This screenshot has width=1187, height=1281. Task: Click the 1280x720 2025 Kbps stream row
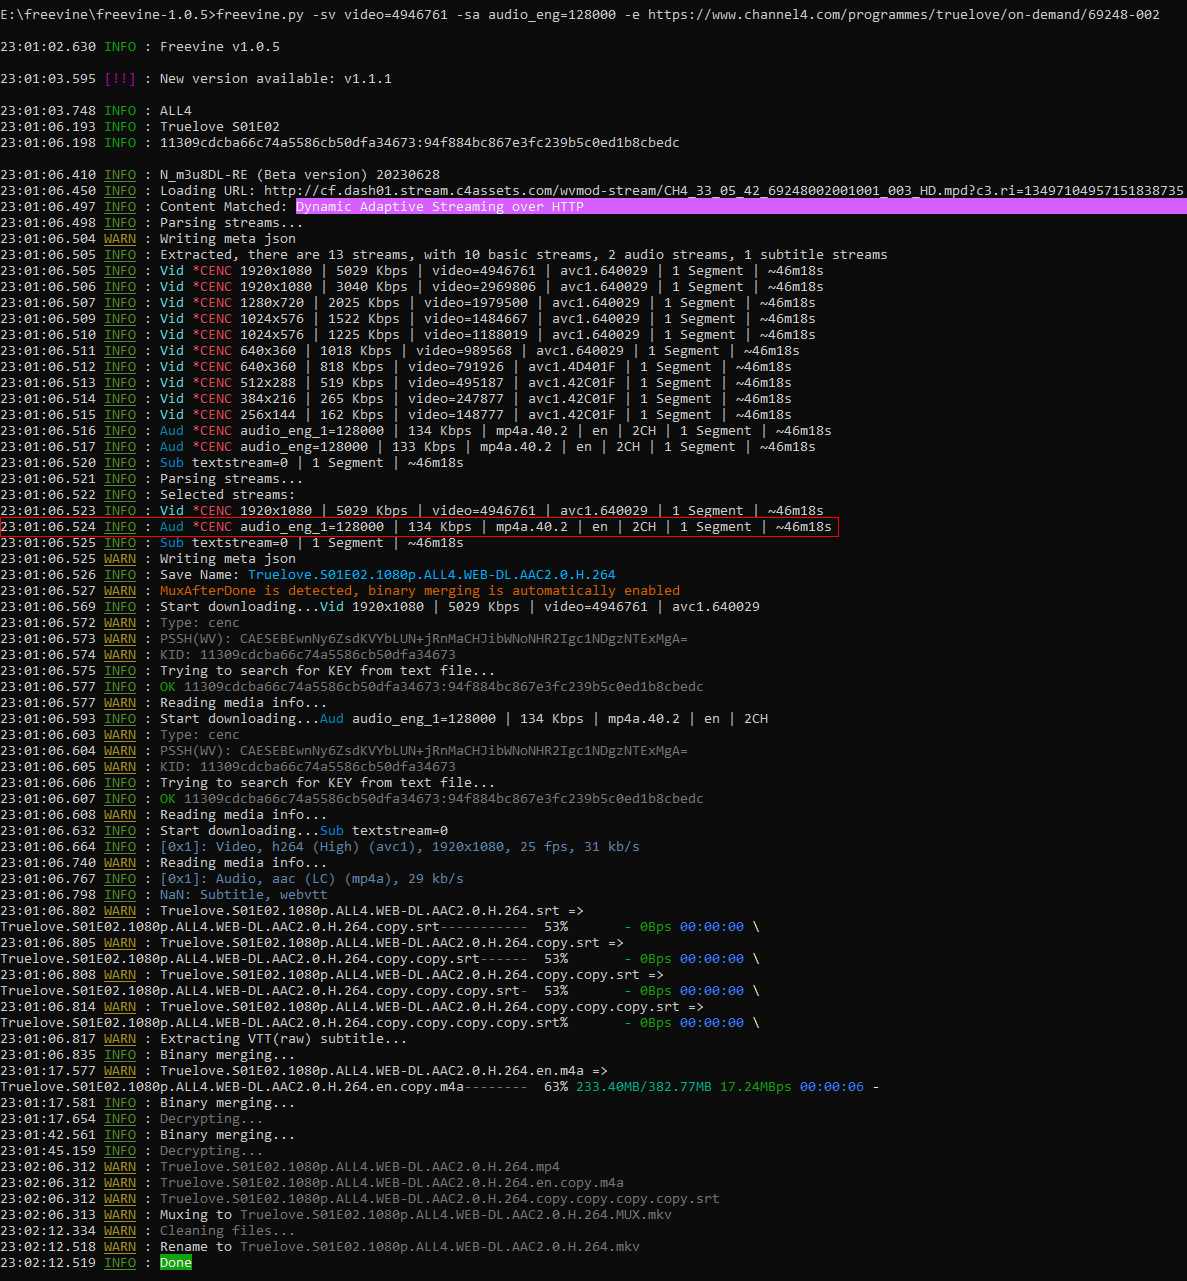(x=488, y=303)
